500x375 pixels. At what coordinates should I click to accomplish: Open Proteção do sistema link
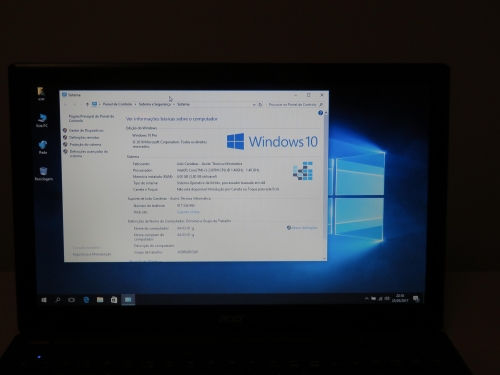pyautogui.click(x=85, y=144)
